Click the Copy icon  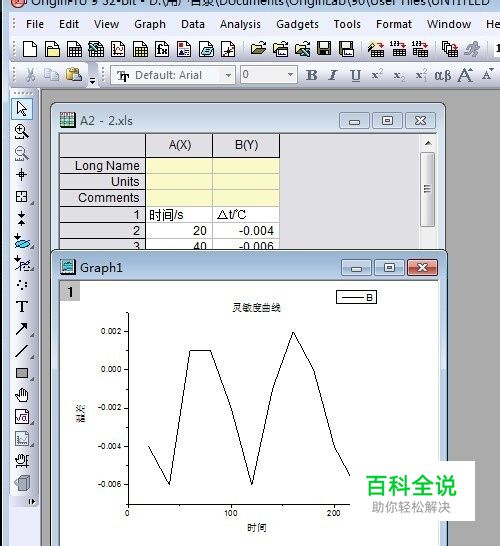pos(52,75)
